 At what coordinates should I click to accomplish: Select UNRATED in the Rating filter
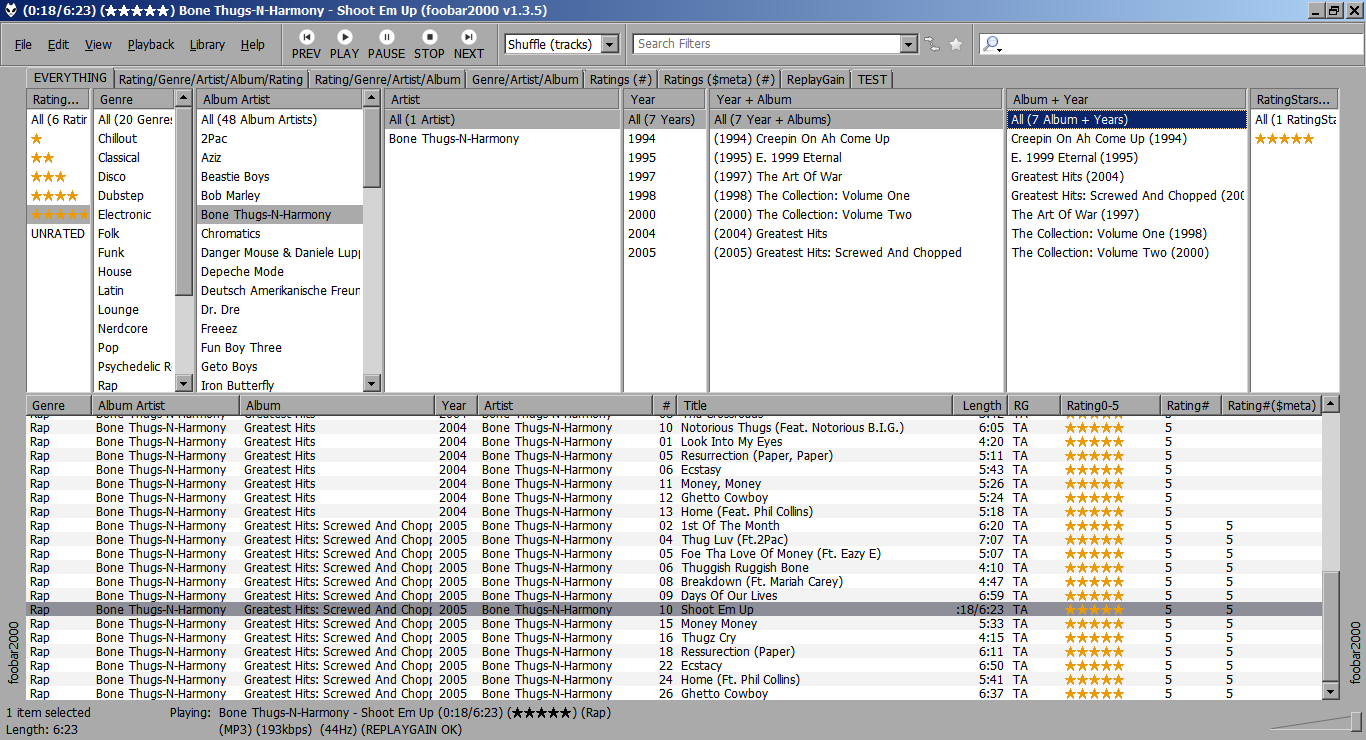point(58,234)
